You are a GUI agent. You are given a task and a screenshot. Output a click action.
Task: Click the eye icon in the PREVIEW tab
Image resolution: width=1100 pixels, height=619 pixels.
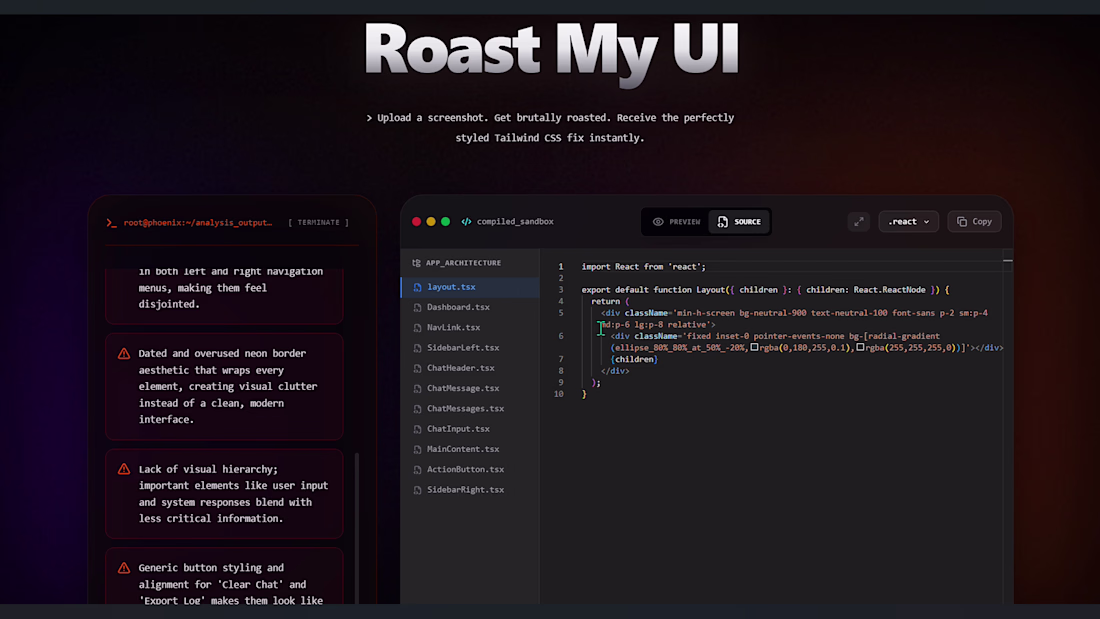[x=658, y=222]
